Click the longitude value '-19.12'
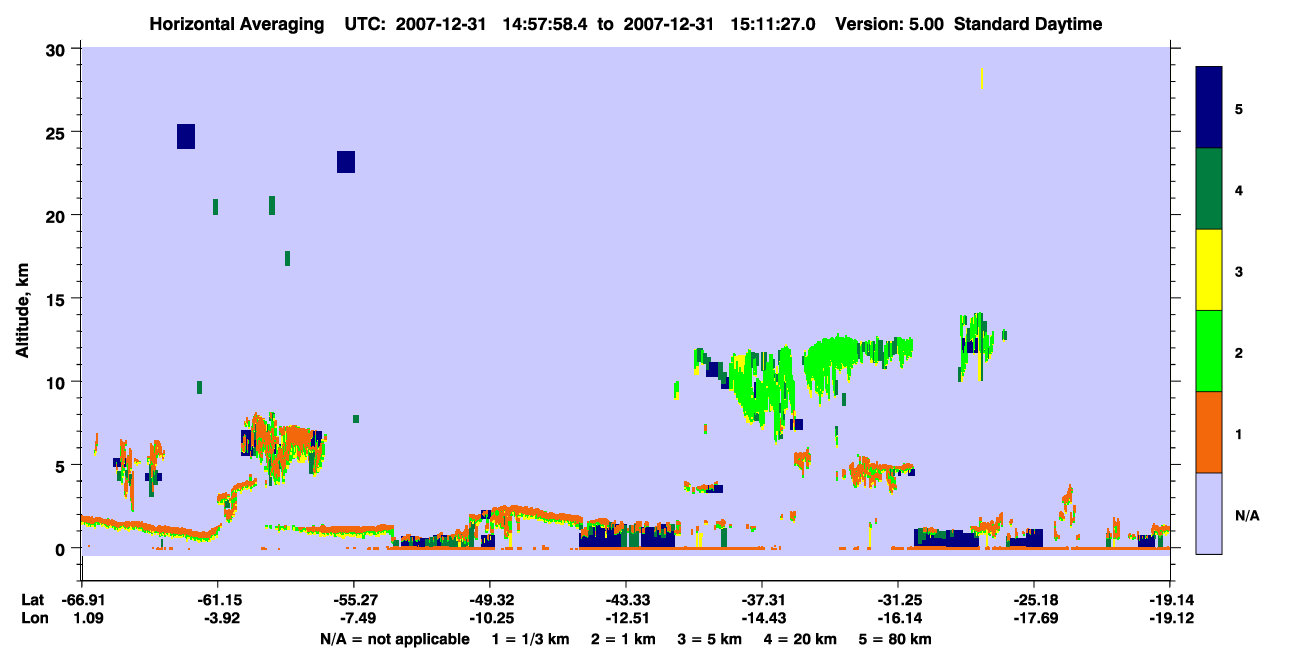 [x=1170, y=618]
